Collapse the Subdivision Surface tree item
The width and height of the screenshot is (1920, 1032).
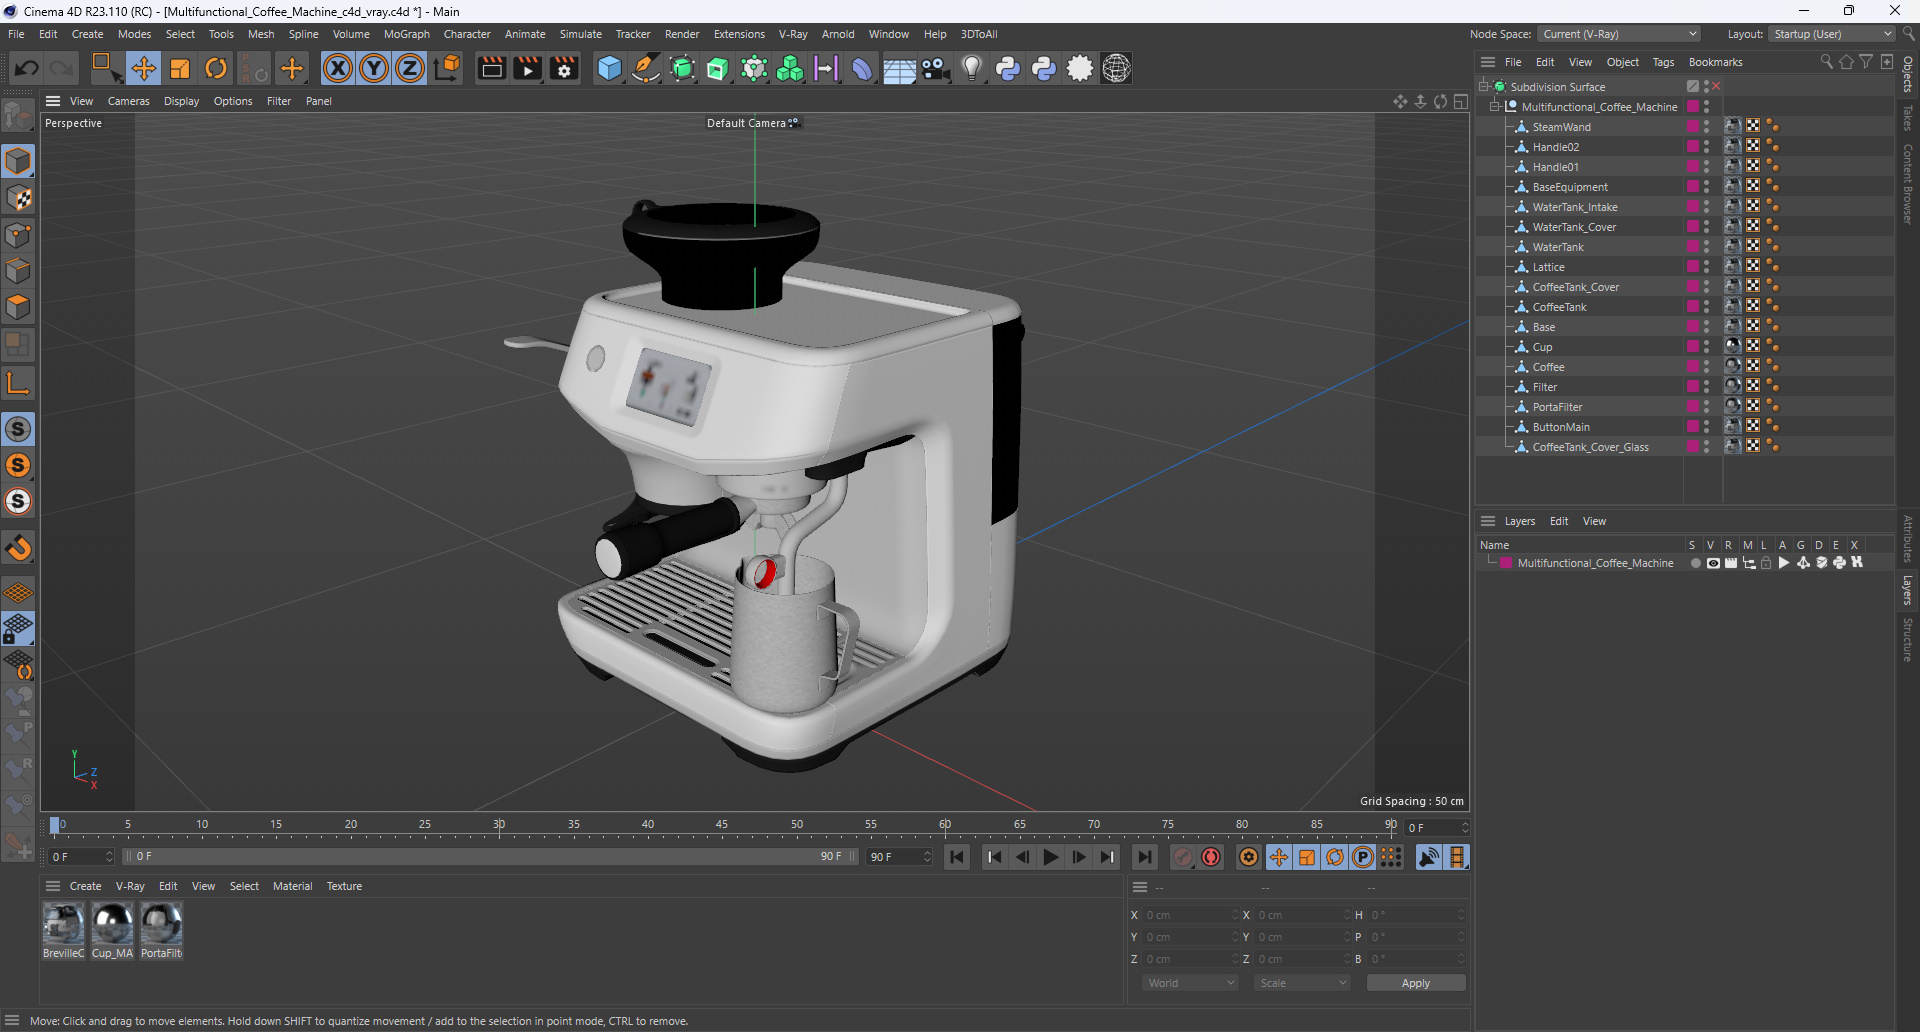tap(1484, 87)
